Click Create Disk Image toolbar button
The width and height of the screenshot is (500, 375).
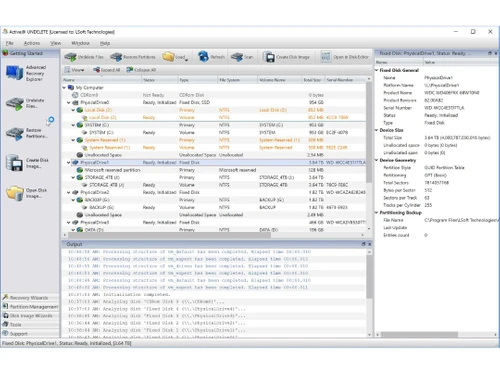[287, 57]
